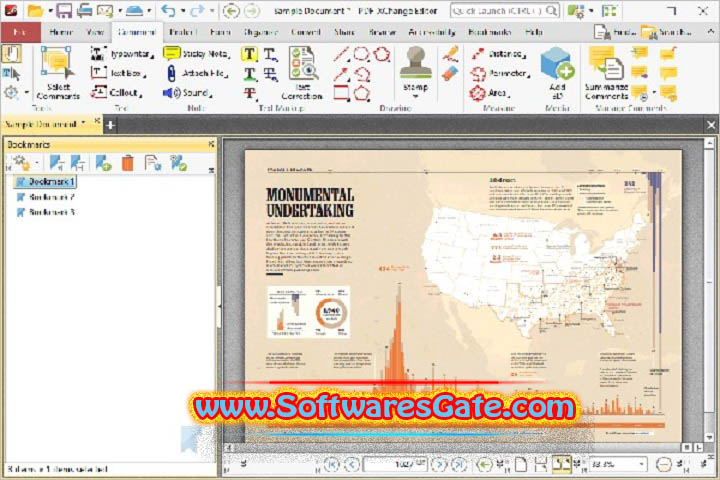Select the Oval drawing tool
720x480 pixels.
click(x=362, y=54)
